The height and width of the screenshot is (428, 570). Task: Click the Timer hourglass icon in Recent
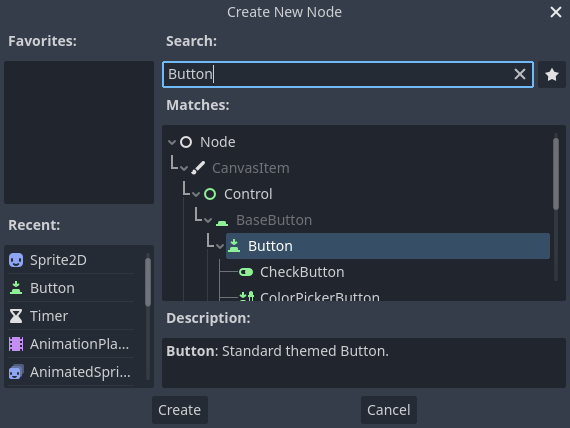tap(16, 316)
